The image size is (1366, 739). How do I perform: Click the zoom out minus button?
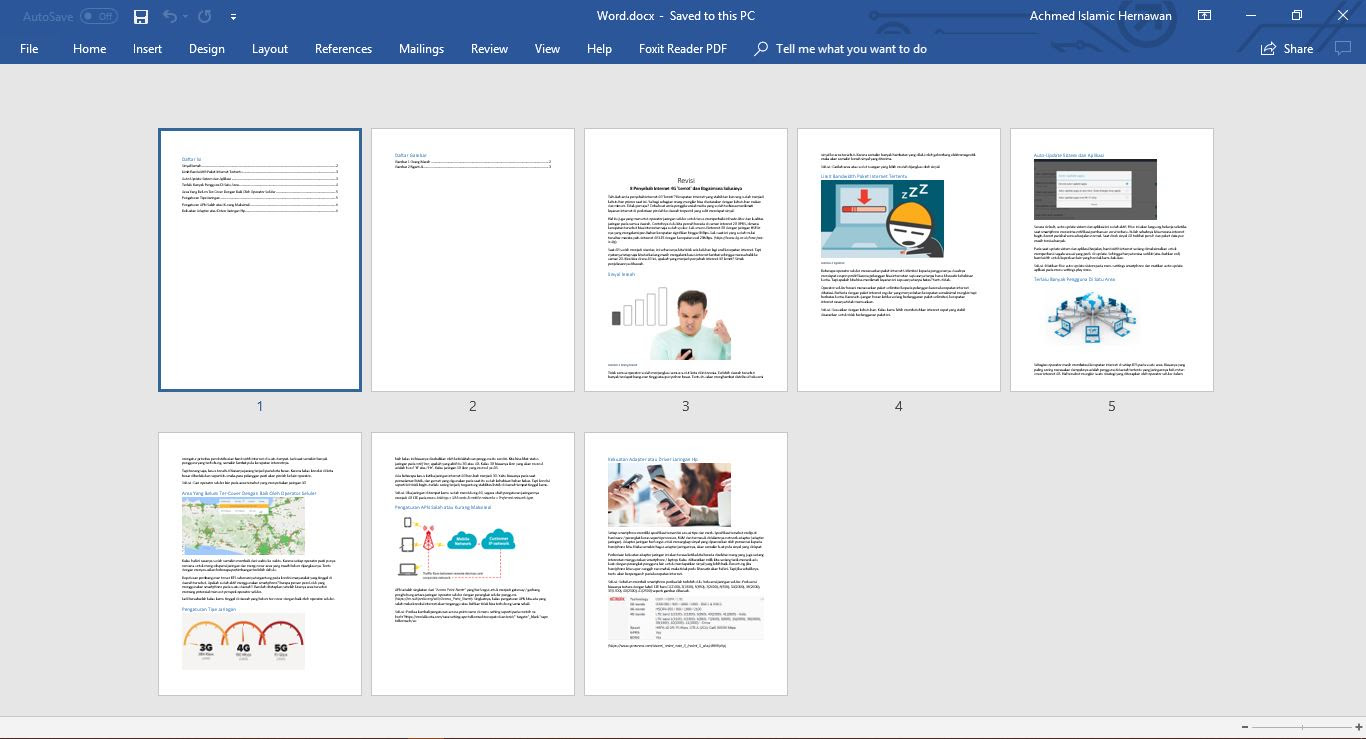(x=1244, y=727)
